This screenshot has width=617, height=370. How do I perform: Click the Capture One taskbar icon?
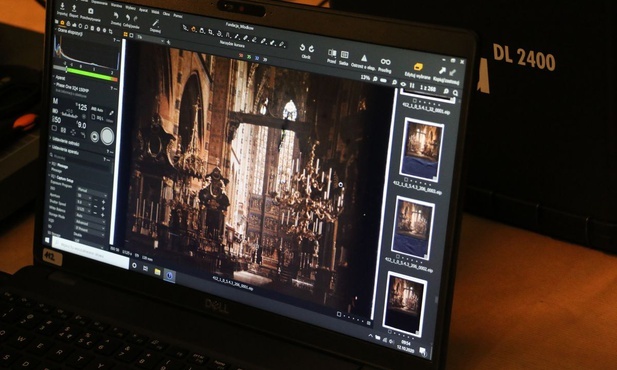pos(170,276)
